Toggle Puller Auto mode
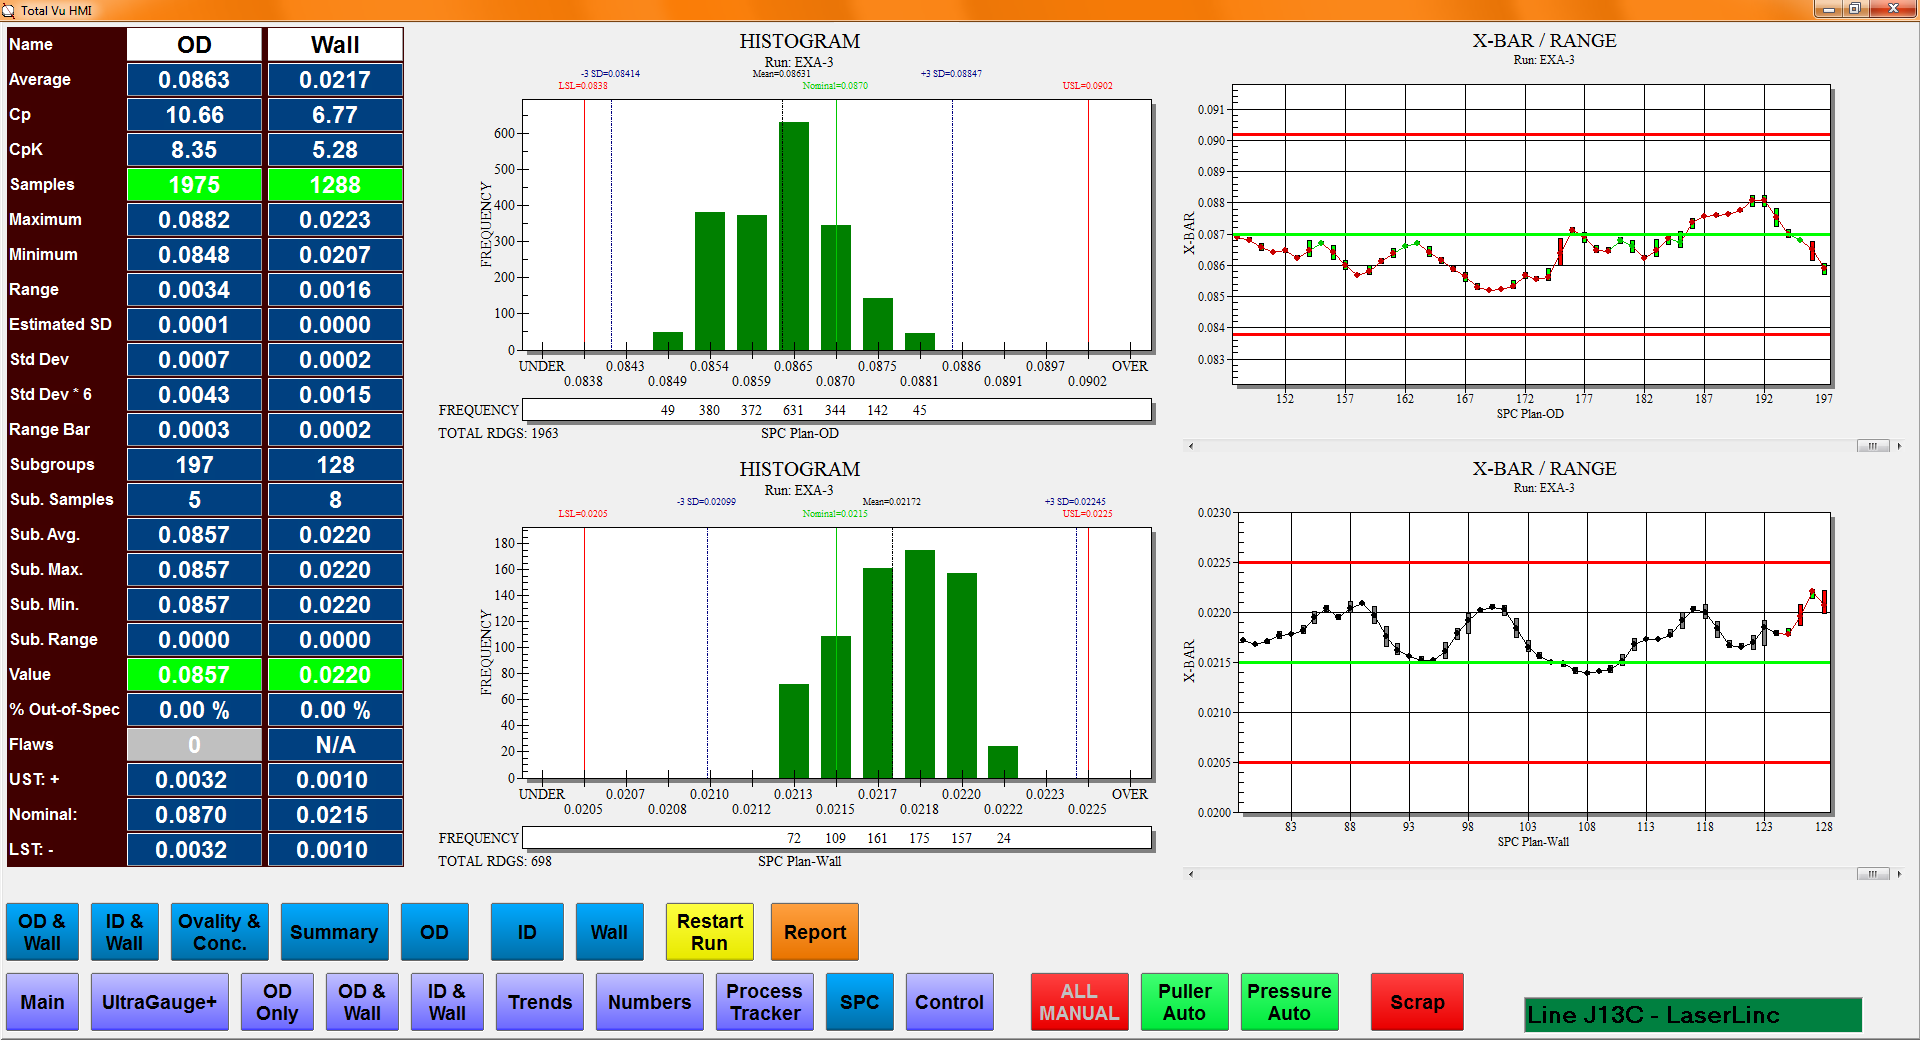Image resolution: width=1920 pixels, height=1040 pixels. pyautogui.click(x=1184, y=1002)
